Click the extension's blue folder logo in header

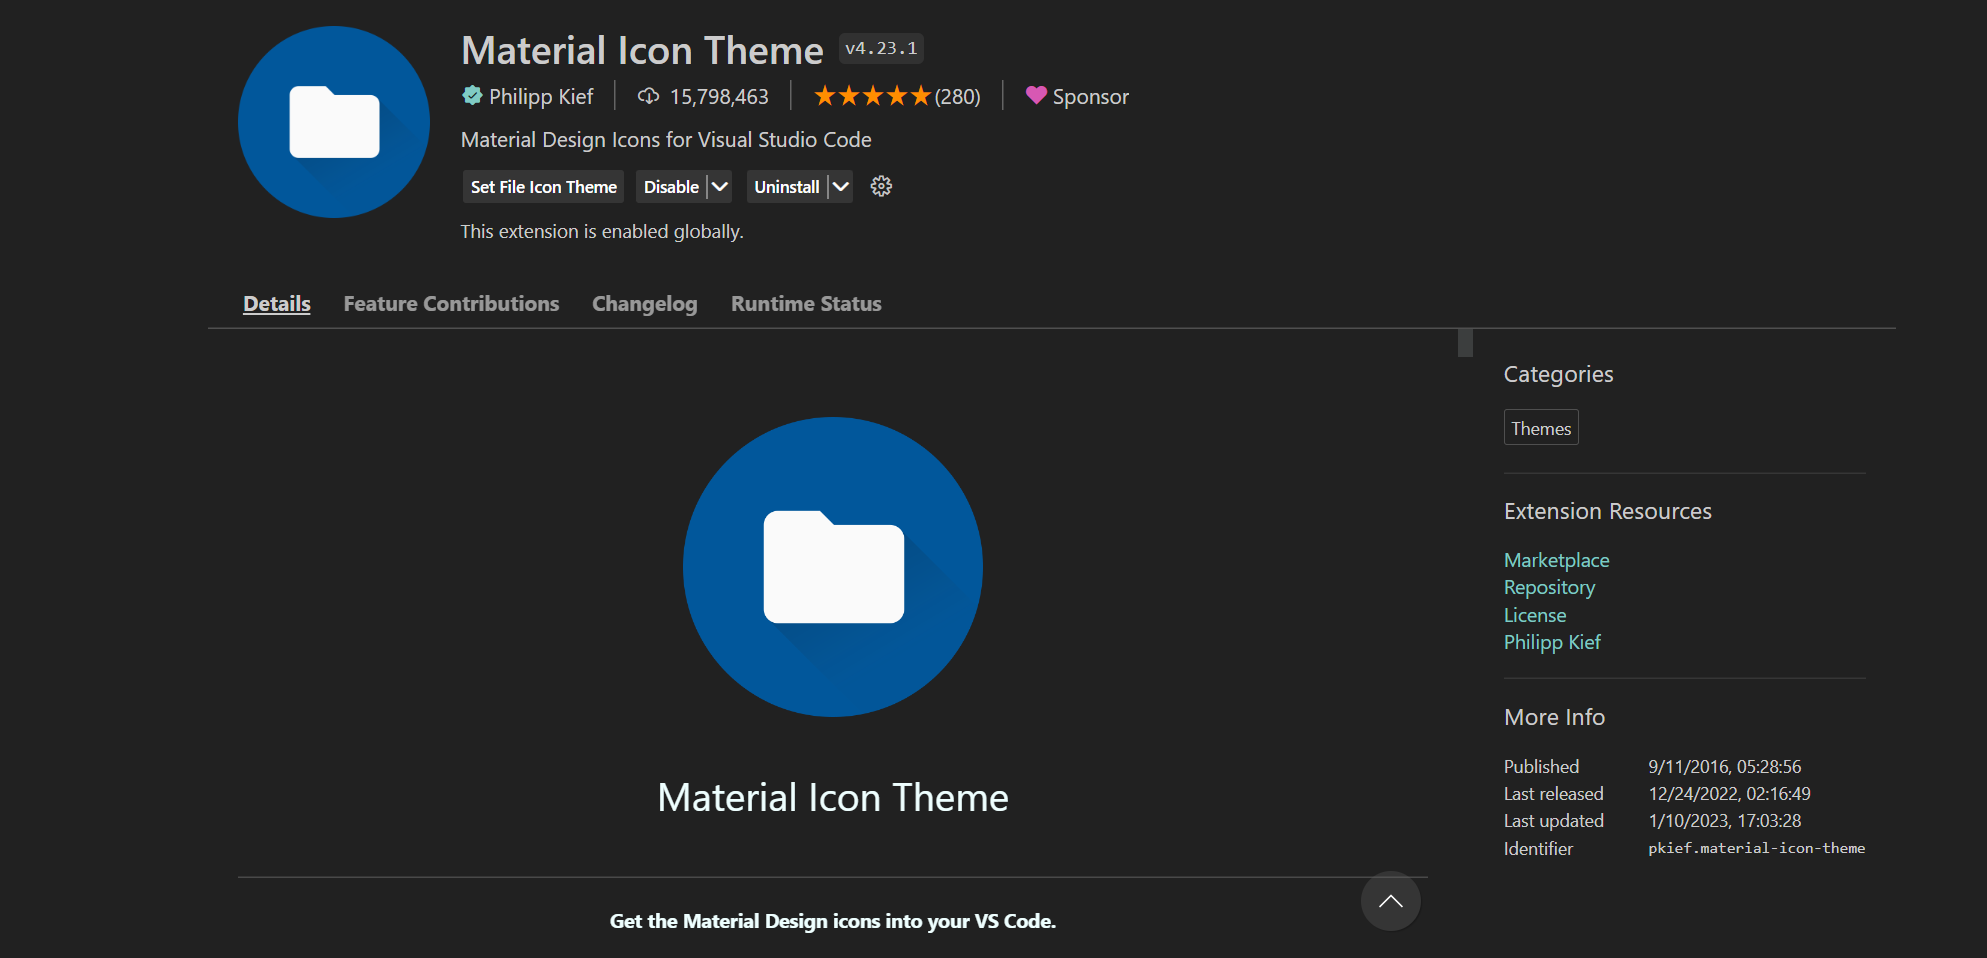(334, 122)
